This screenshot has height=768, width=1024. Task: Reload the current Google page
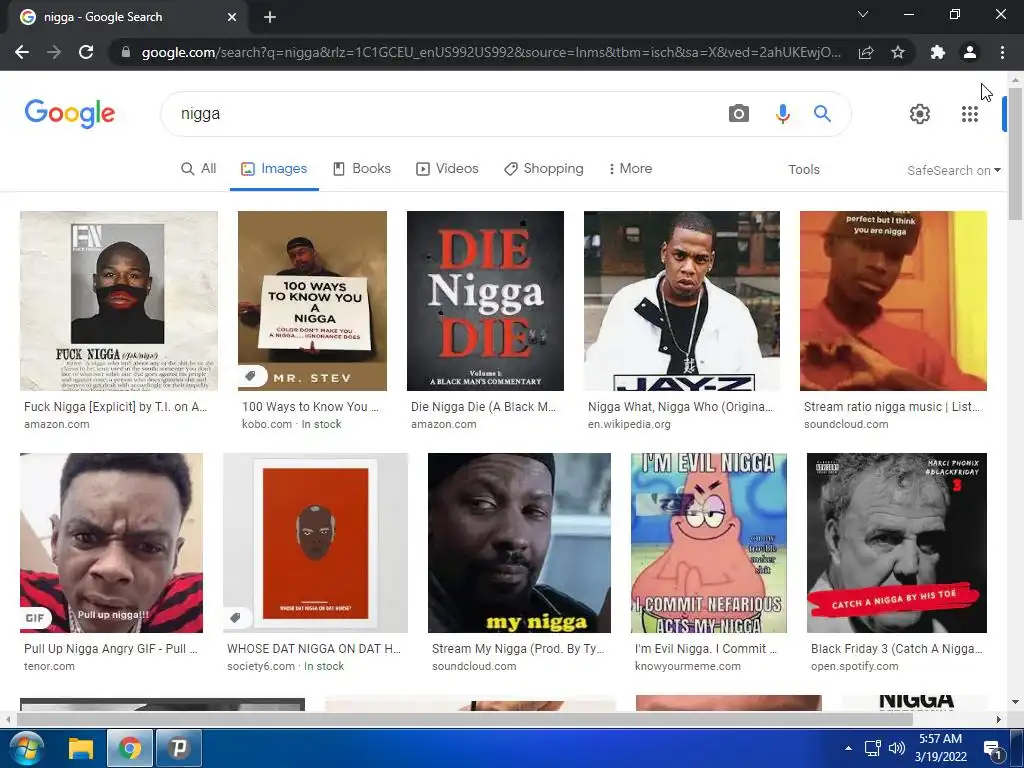point(86,52)
